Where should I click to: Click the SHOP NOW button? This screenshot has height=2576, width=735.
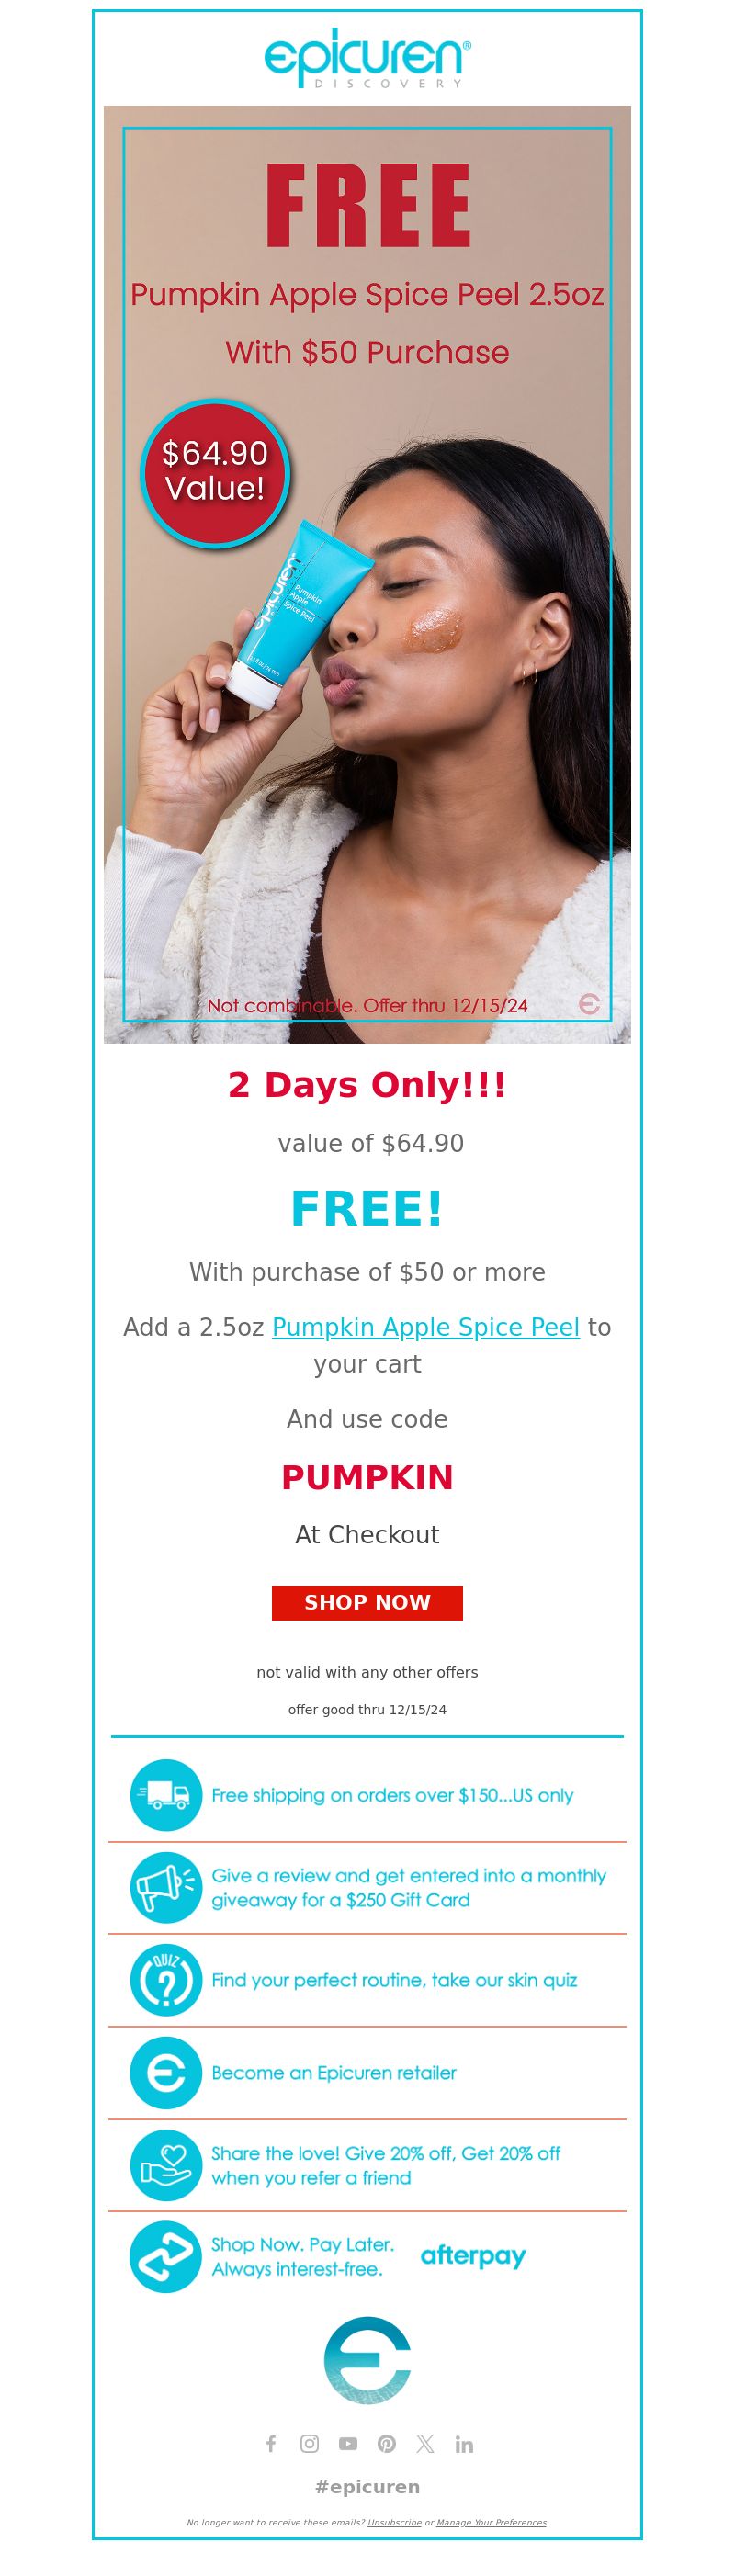(367, 1602)
